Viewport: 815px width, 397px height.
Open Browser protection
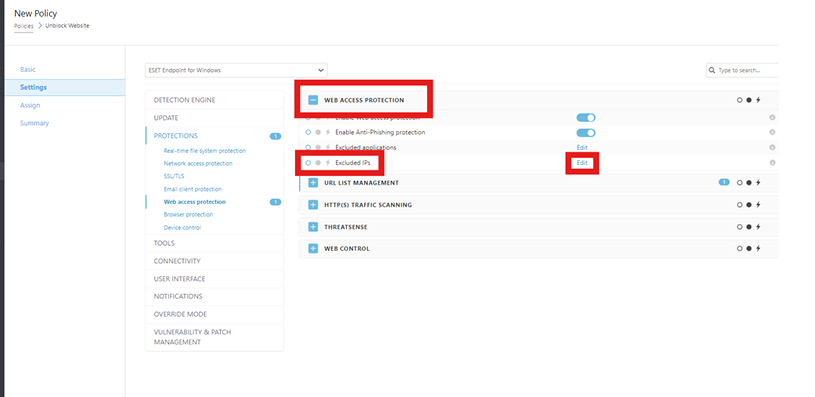(x=188, y=214)
